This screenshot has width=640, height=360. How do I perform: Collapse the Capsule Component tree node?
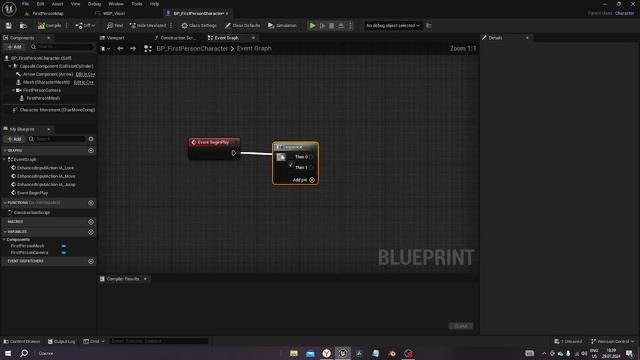(11, 66)
